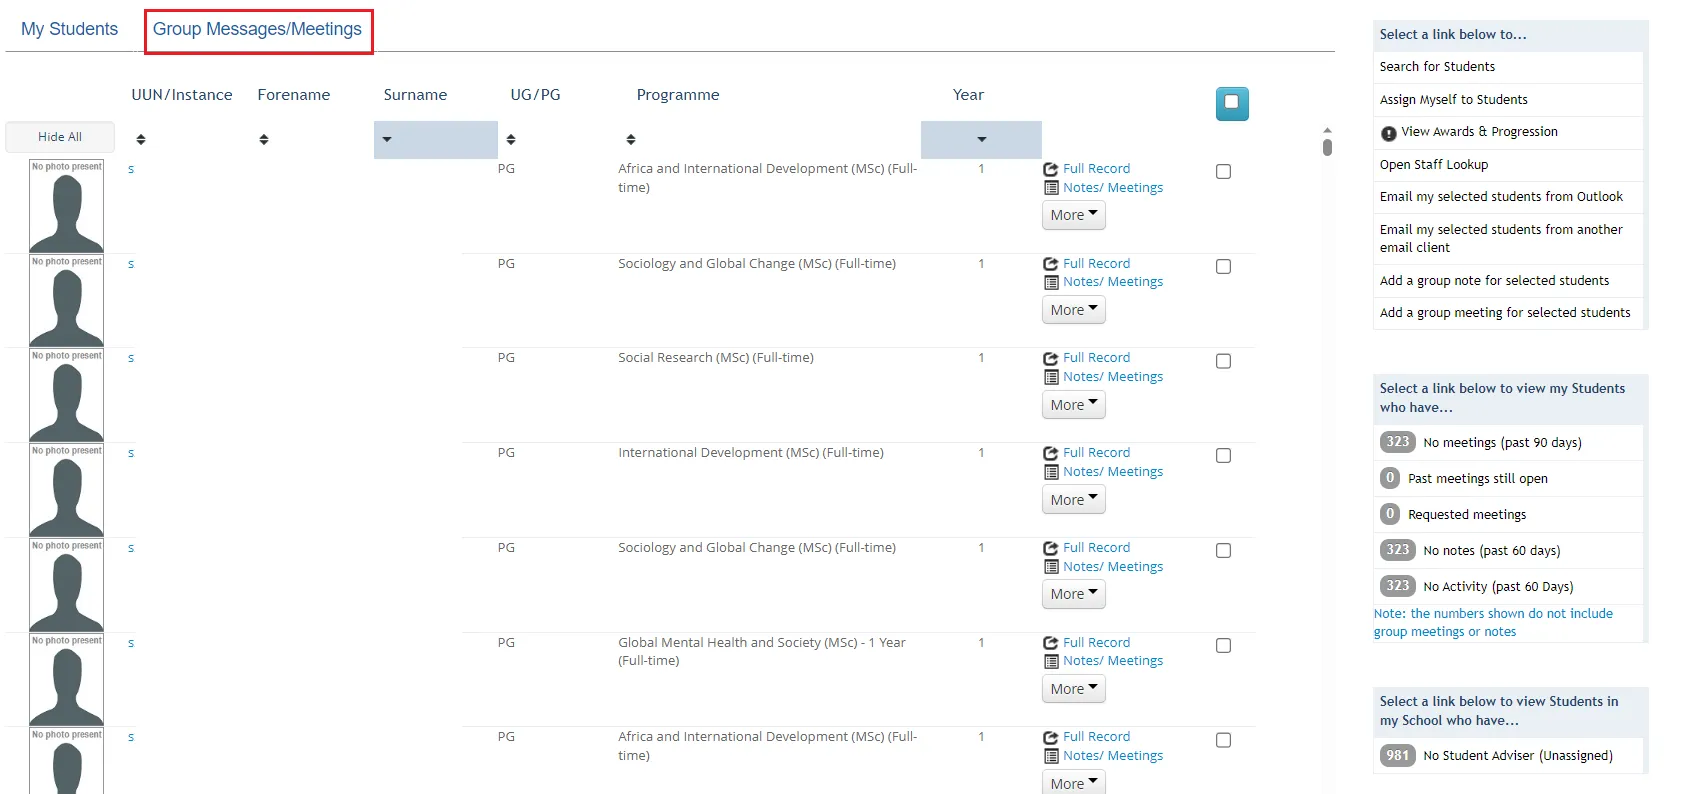Open Staff Lookup from the sidebar
The height and width of the screenshot is (794, 1681).
coord(1434,165)
